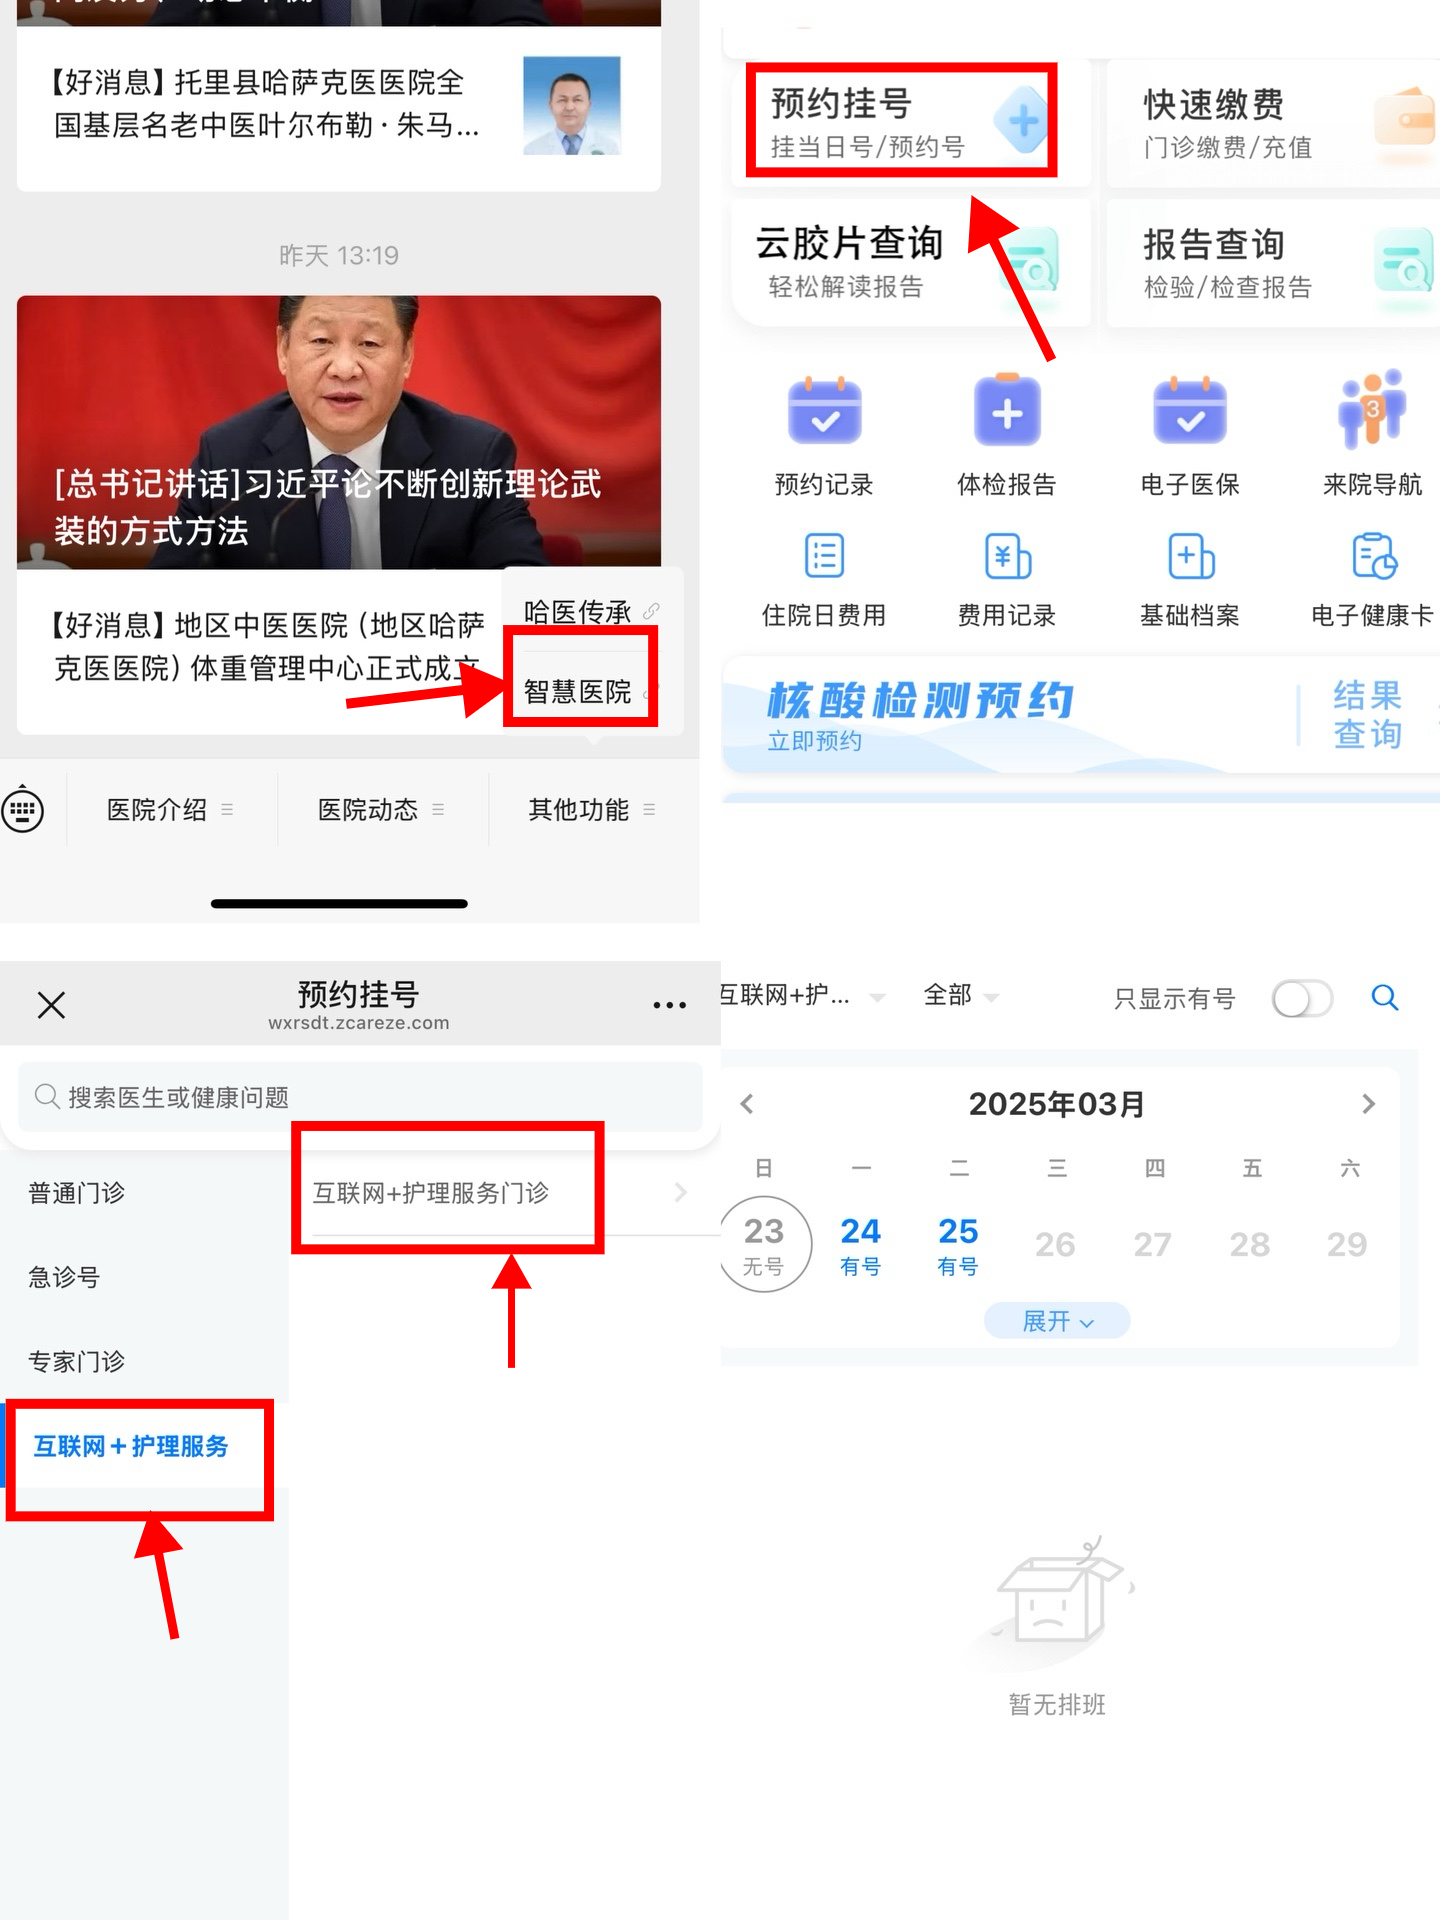The height and width of the screenshot is (1920, 1440).
Task: Click the 搜索医生或健康问题 search field
Action: 360,1097
